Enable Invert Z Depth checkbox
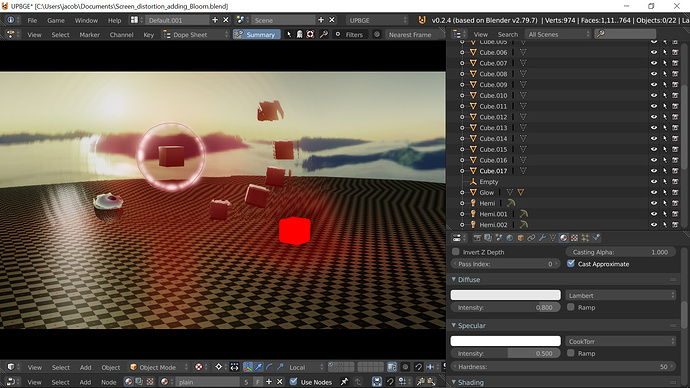Image resolution: width=690 pixels, height=388 pixels. pos(456,252)
